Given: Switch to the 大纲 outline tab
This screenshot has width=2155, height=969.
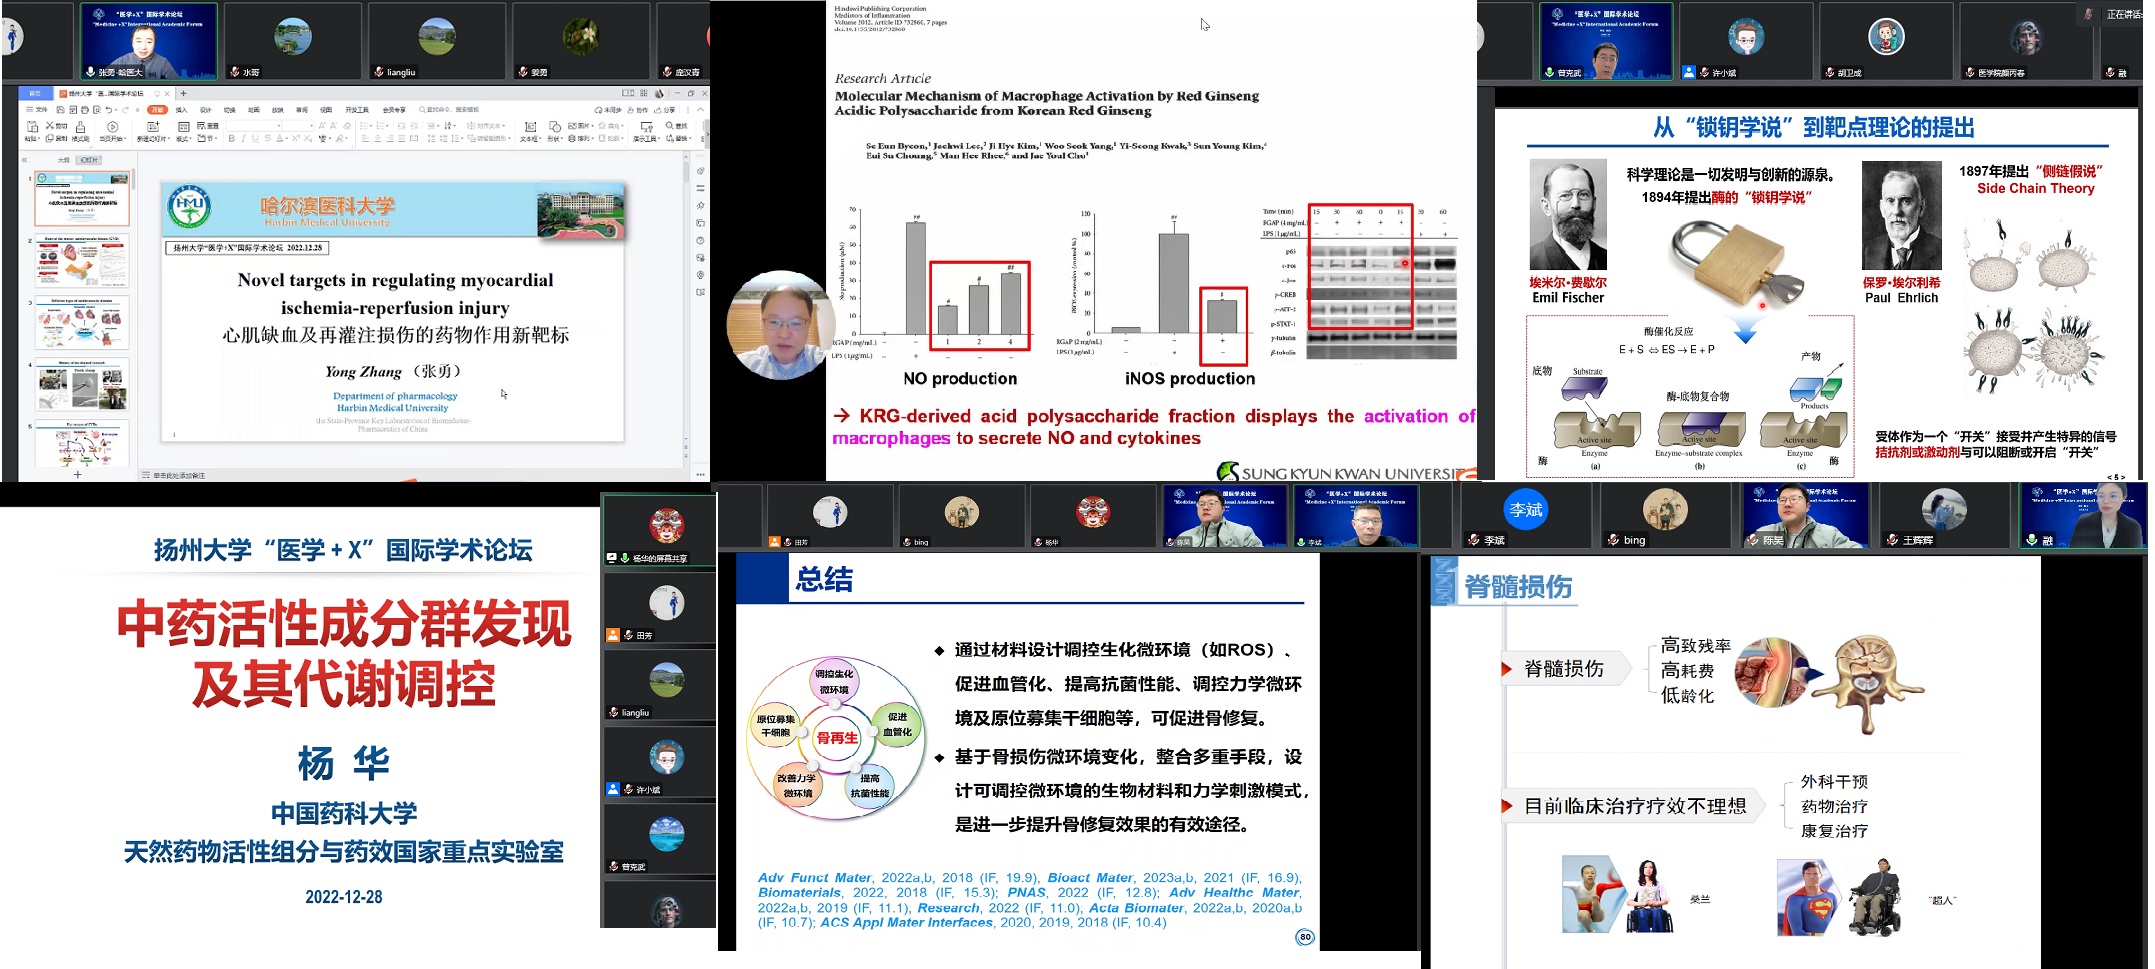Looking at the screenshot, I should click(63, 160).
